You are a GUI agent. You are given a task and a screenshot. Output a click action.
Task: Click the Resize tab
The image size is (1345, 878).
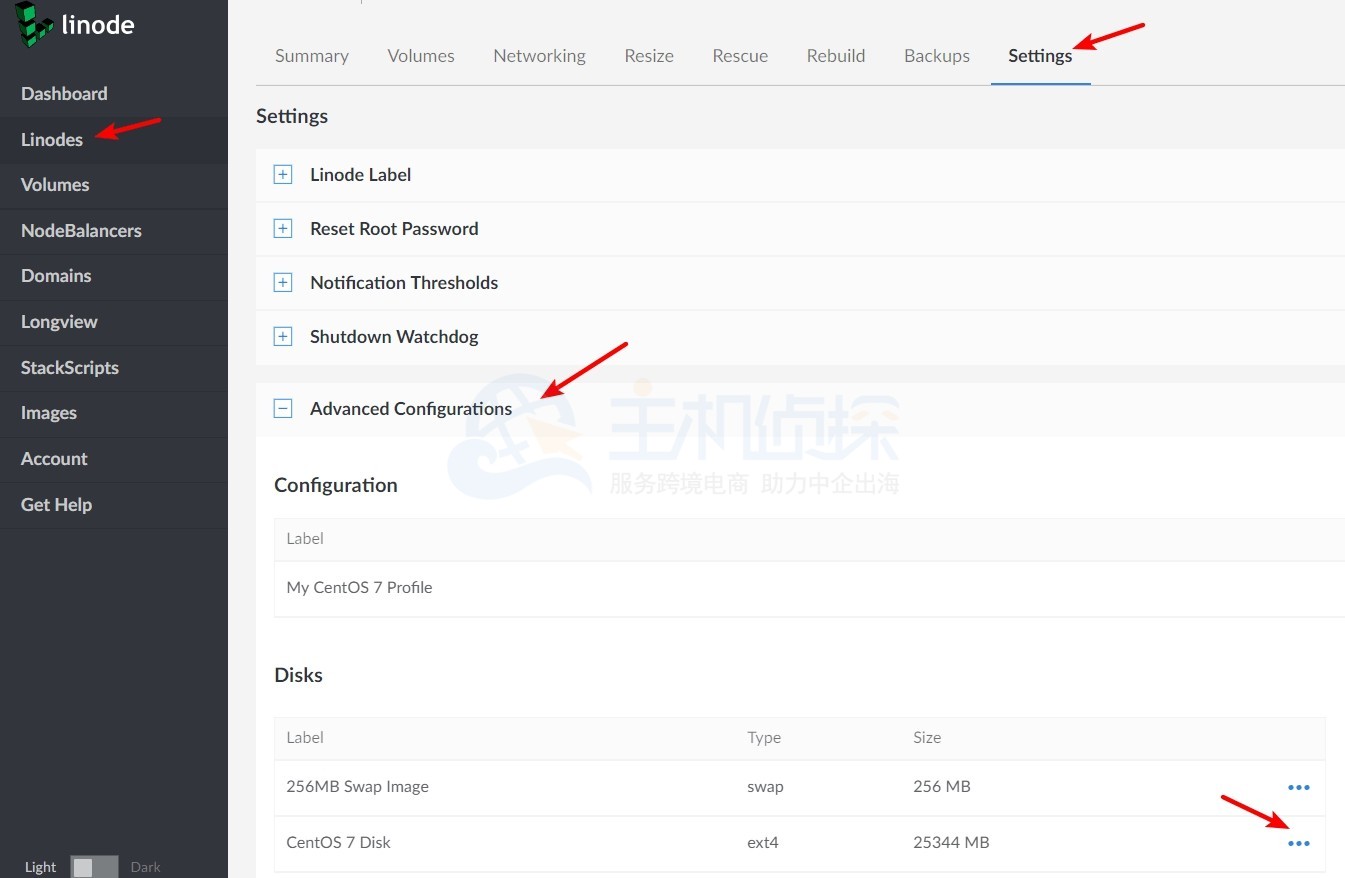coord(649,56)
